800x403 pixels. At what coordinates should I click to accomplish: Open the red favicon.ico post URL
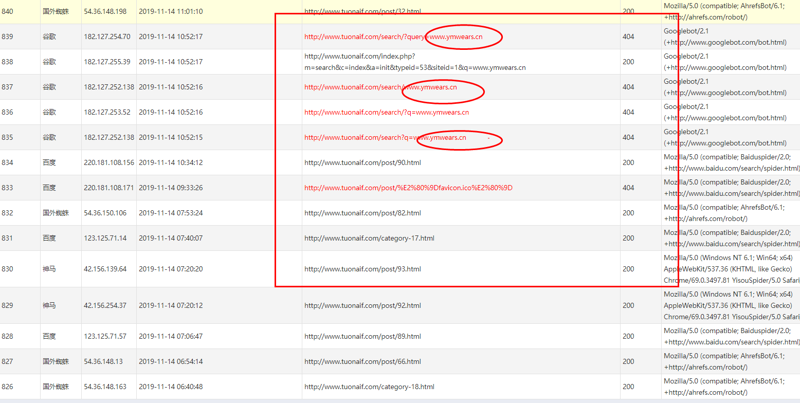click(409, 188)
